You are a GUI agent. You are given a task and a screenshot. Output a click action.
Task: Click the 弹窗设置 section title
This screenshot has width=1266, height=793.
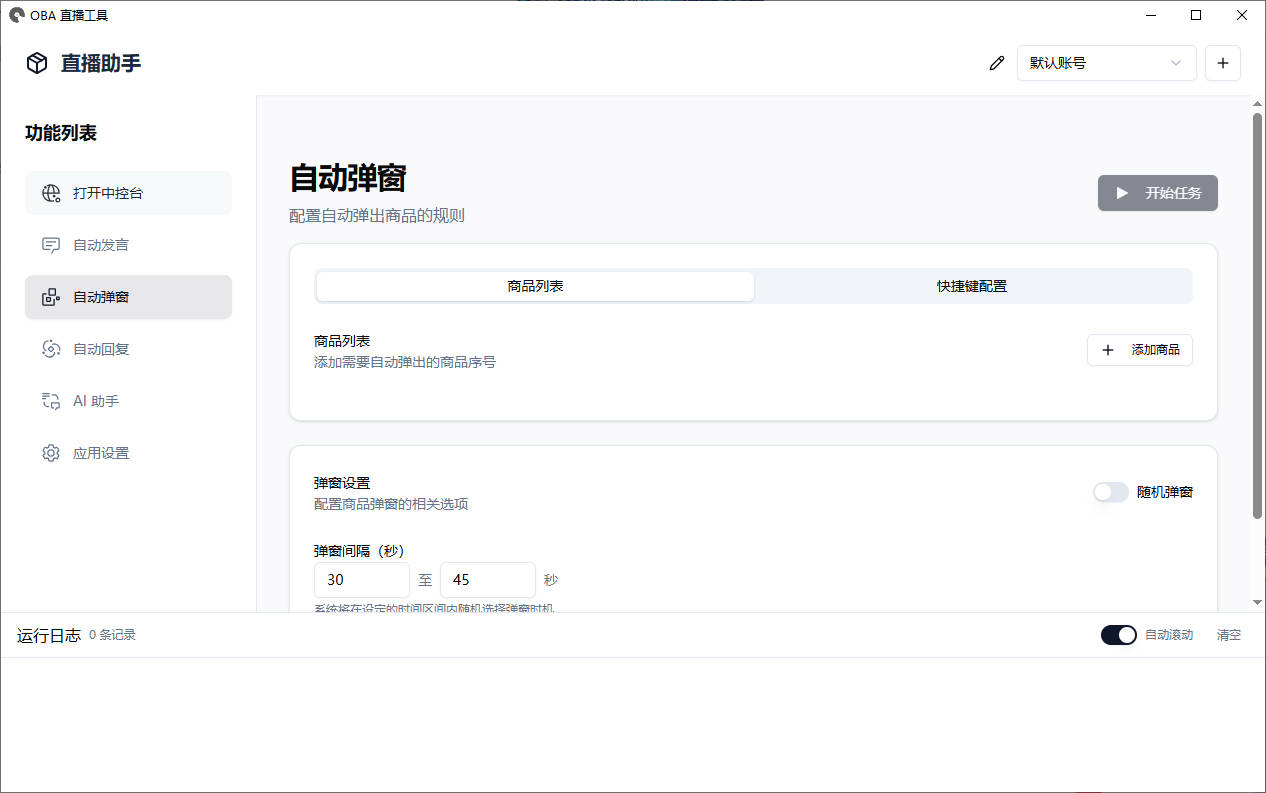pos(342,483)
